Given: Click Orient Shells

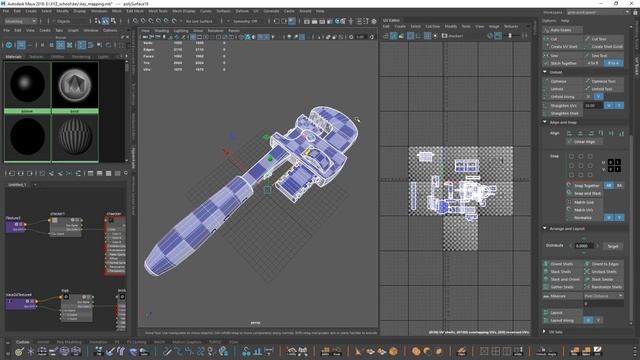Looking at the screenshot, I should (562, 264).
